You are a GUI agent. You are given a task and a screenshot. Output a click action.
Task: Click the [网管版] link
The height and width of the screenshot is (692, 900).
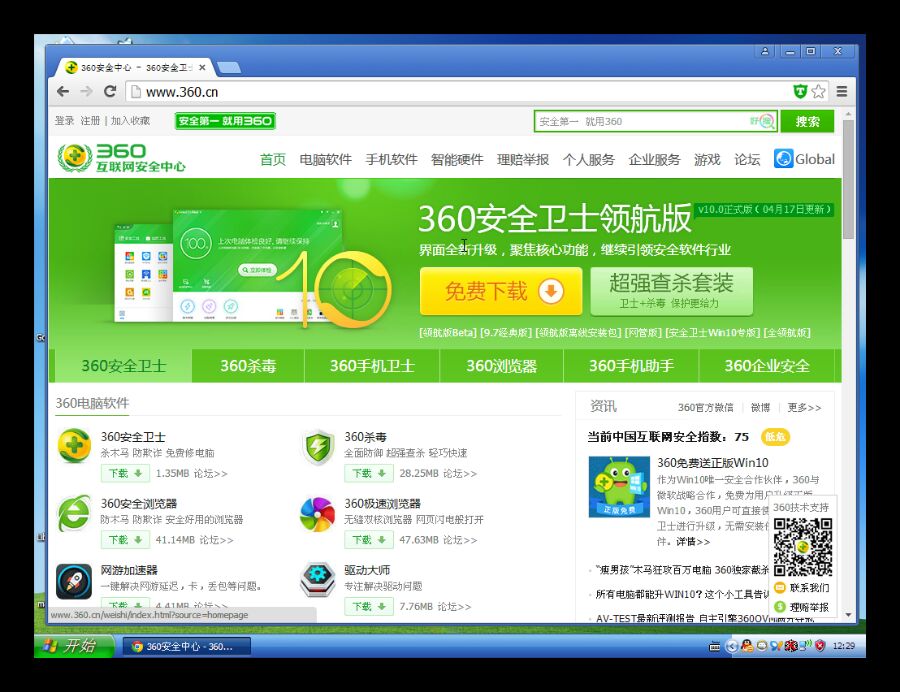[x=643, y=333]
